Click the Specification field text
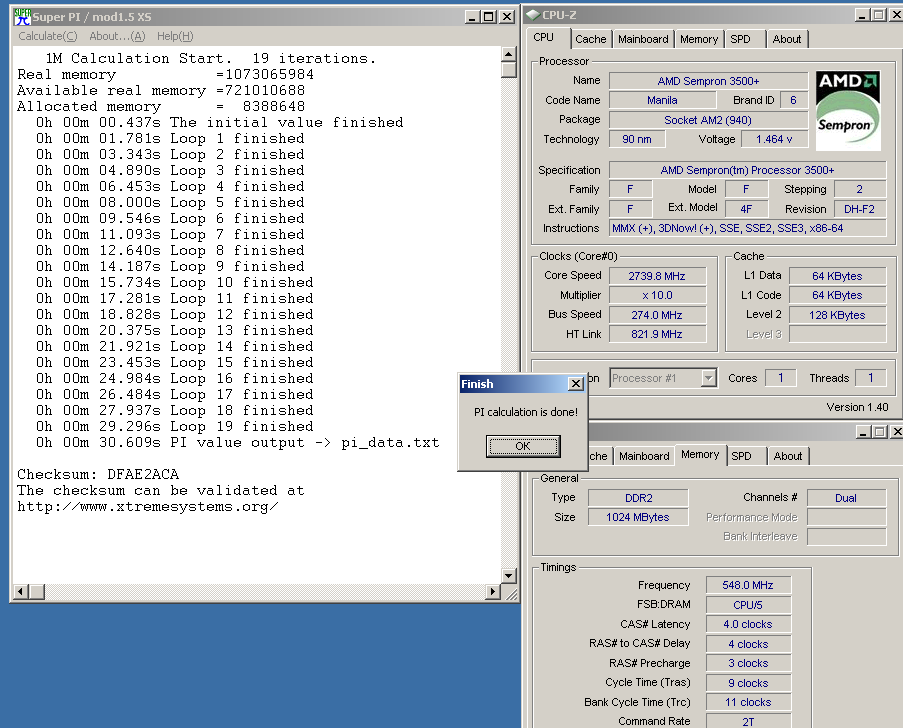Image resolution: width=903 pixels, height=728 pixels. 748,170
